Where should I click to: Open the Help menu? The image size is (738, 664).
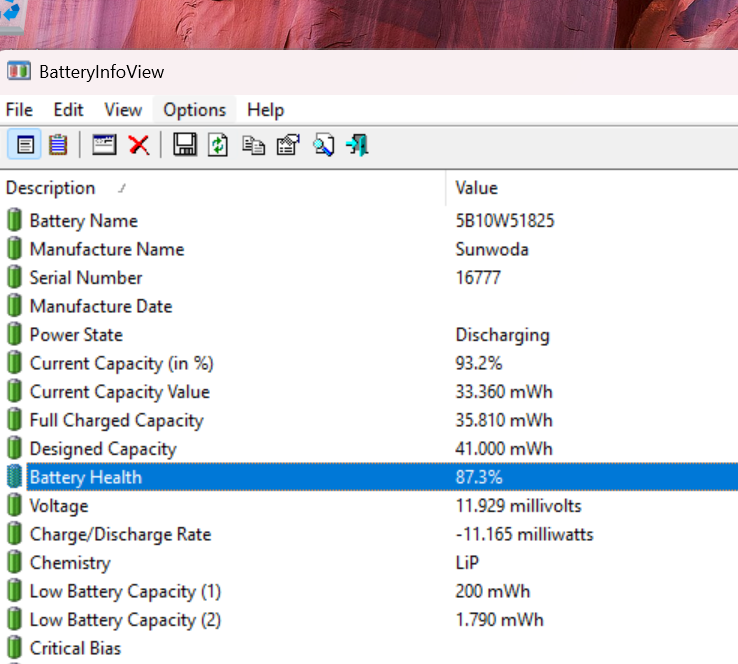click(265, 110)
